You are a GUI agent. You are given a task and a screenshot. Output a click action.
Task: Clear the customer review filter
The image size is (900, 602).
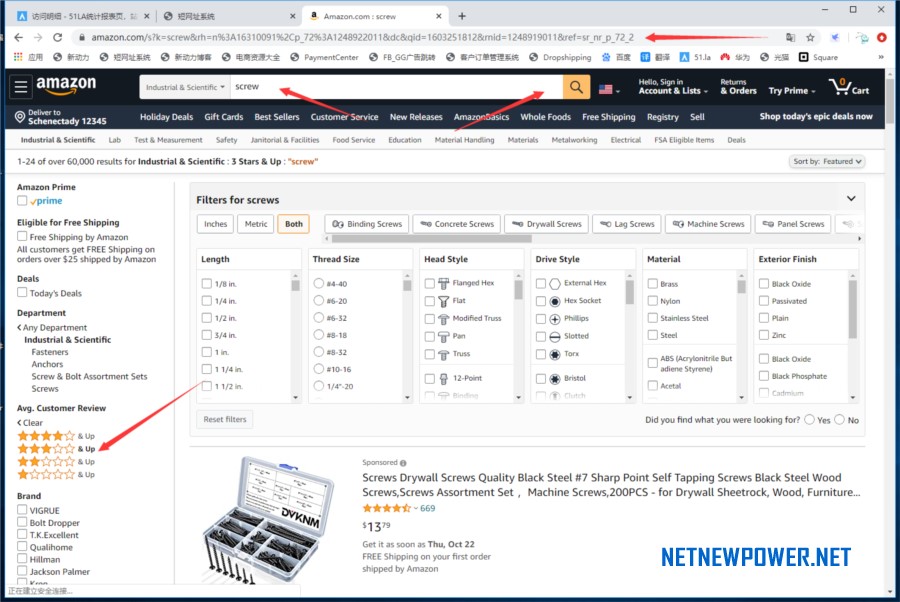pyautogui.click(x=30, y=423)
